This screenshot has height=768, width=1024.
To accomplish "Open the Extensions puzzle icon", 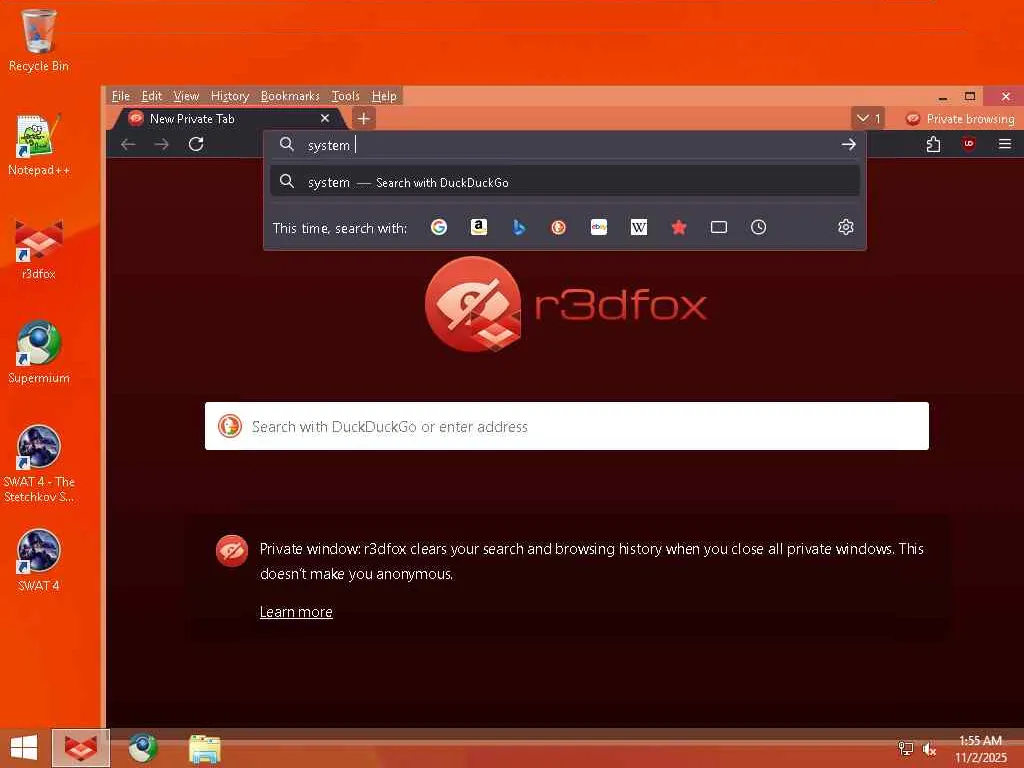I will tap(933, 144).
